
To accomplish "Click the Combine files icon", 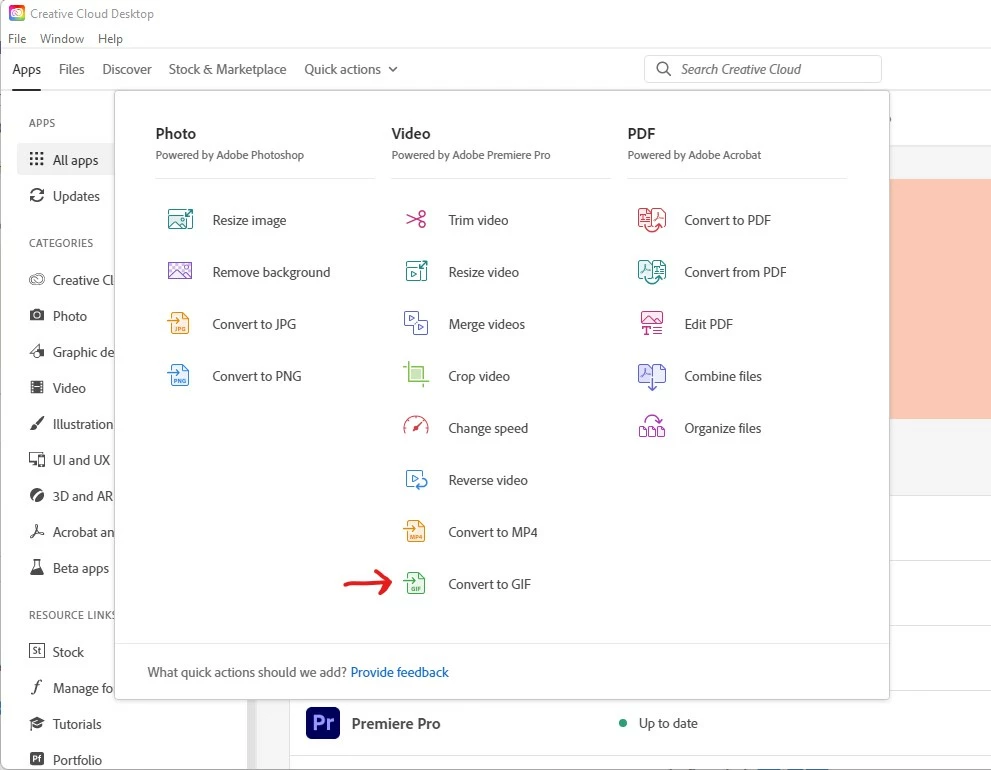I will 652,376.
